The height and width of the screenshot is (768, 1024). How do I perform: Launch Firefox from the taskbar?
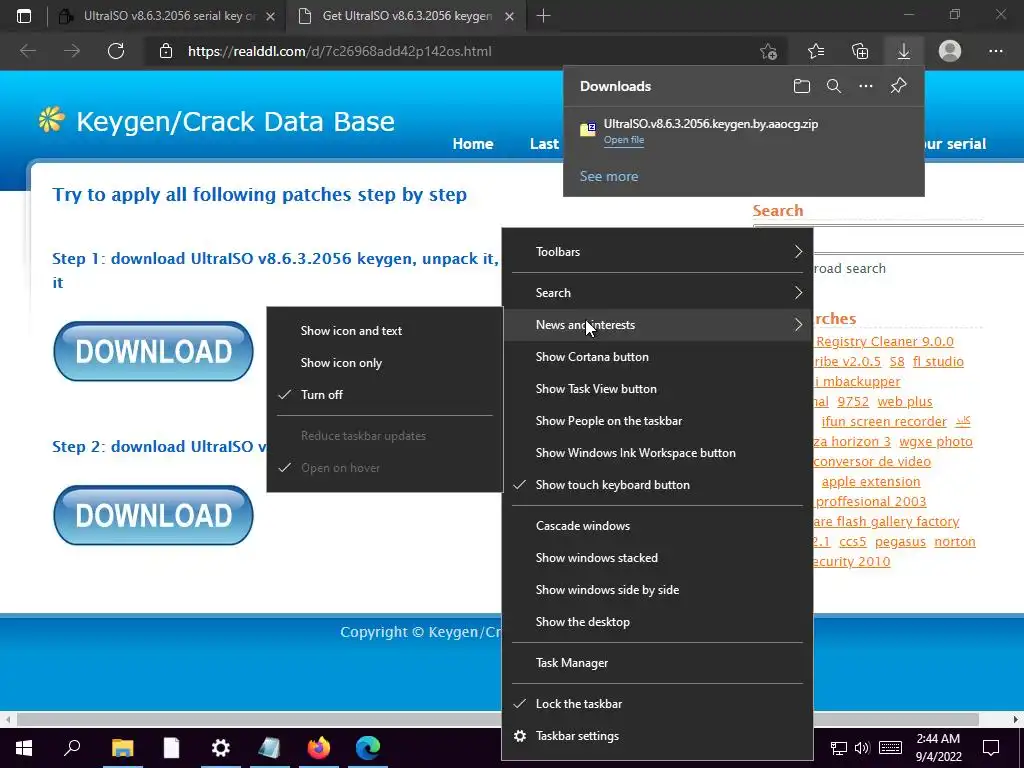click(319, 748)
